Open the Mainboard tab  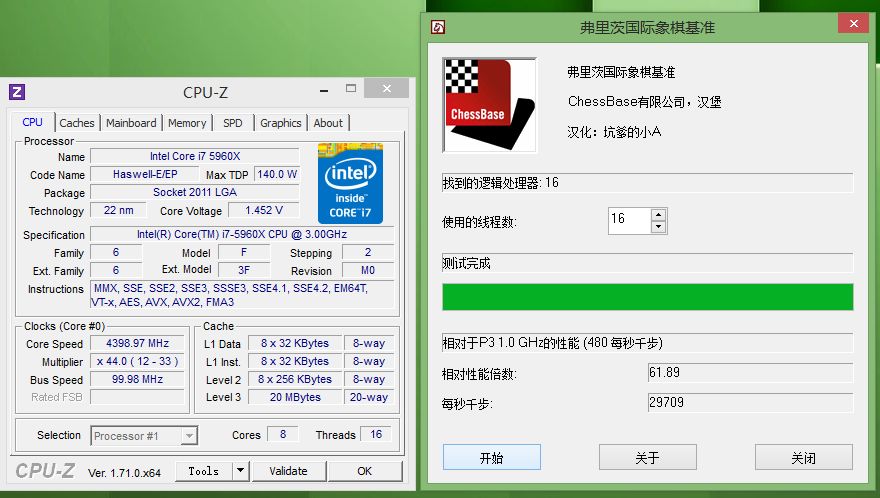point(131,123)
